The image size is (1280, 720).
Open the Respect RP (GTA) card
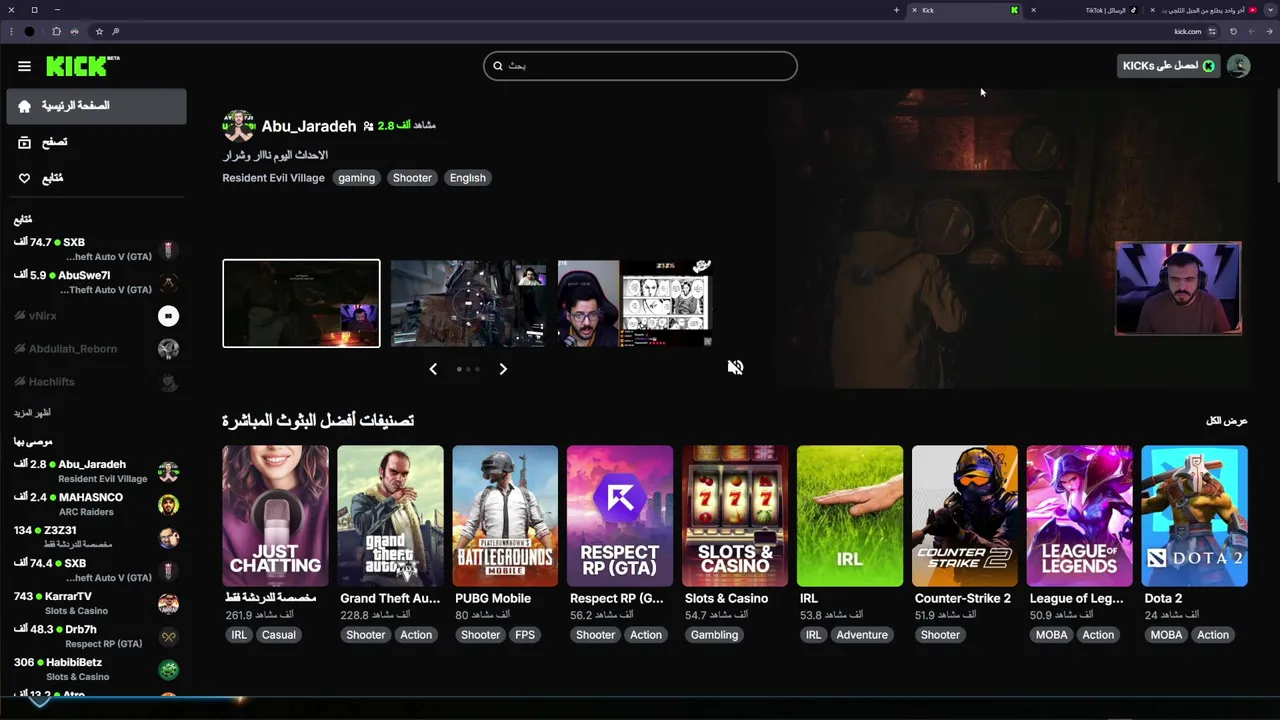620,516
